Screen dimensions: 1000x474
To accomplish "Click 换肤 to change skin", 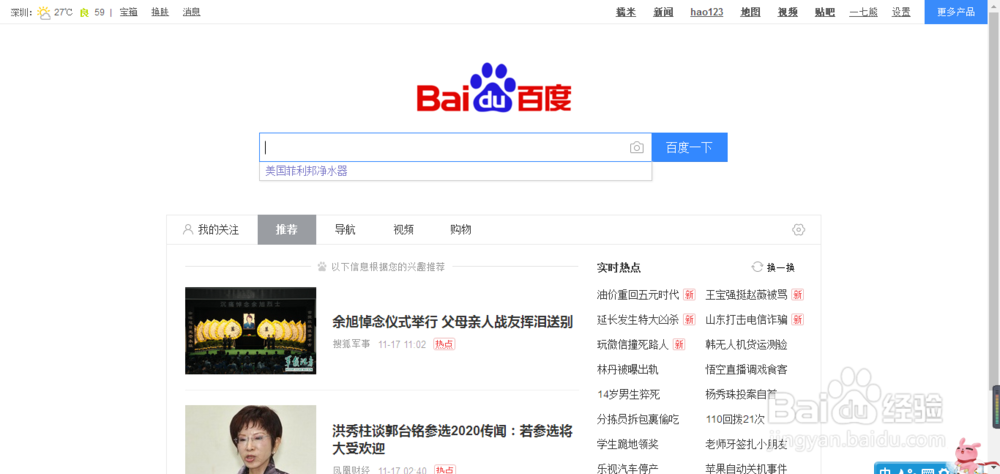I will coord(160,12).
